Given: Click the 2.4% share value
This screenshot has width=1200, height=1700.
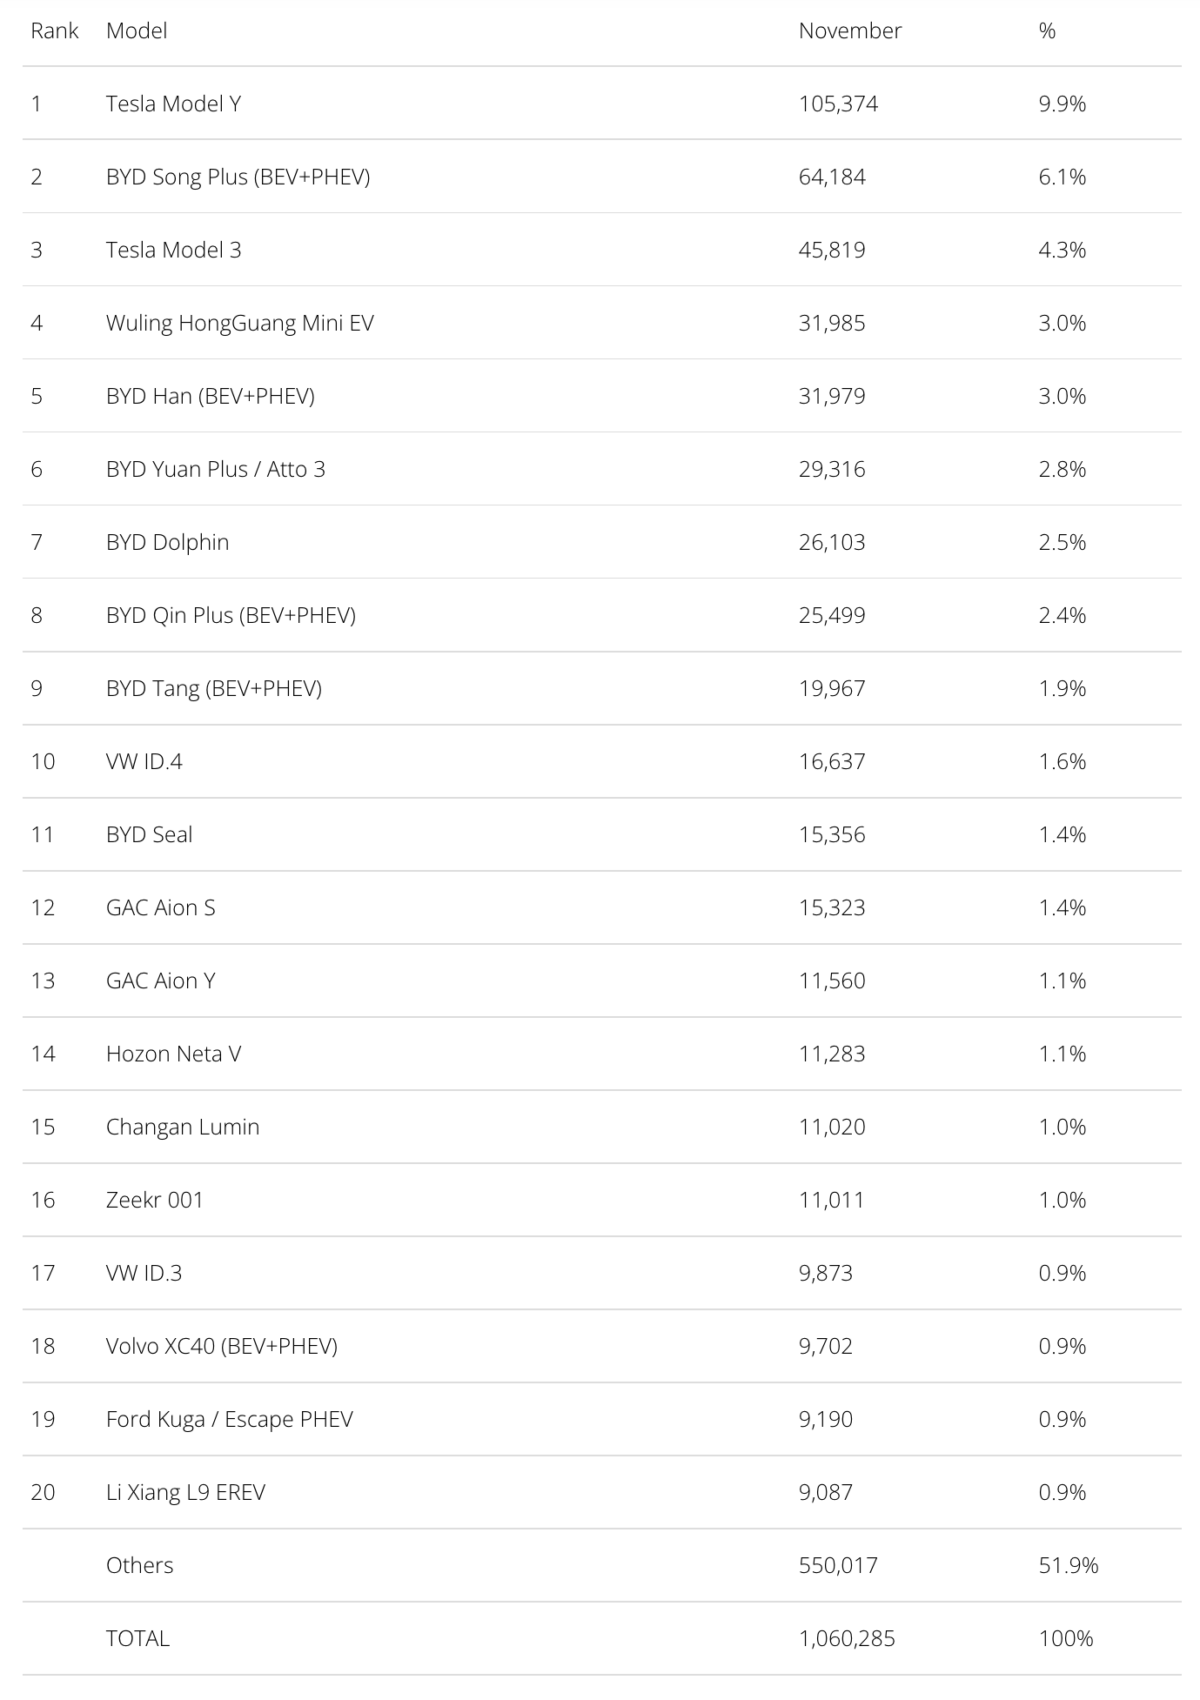Looking at the screenshot, I should (x=1062, y=615).
